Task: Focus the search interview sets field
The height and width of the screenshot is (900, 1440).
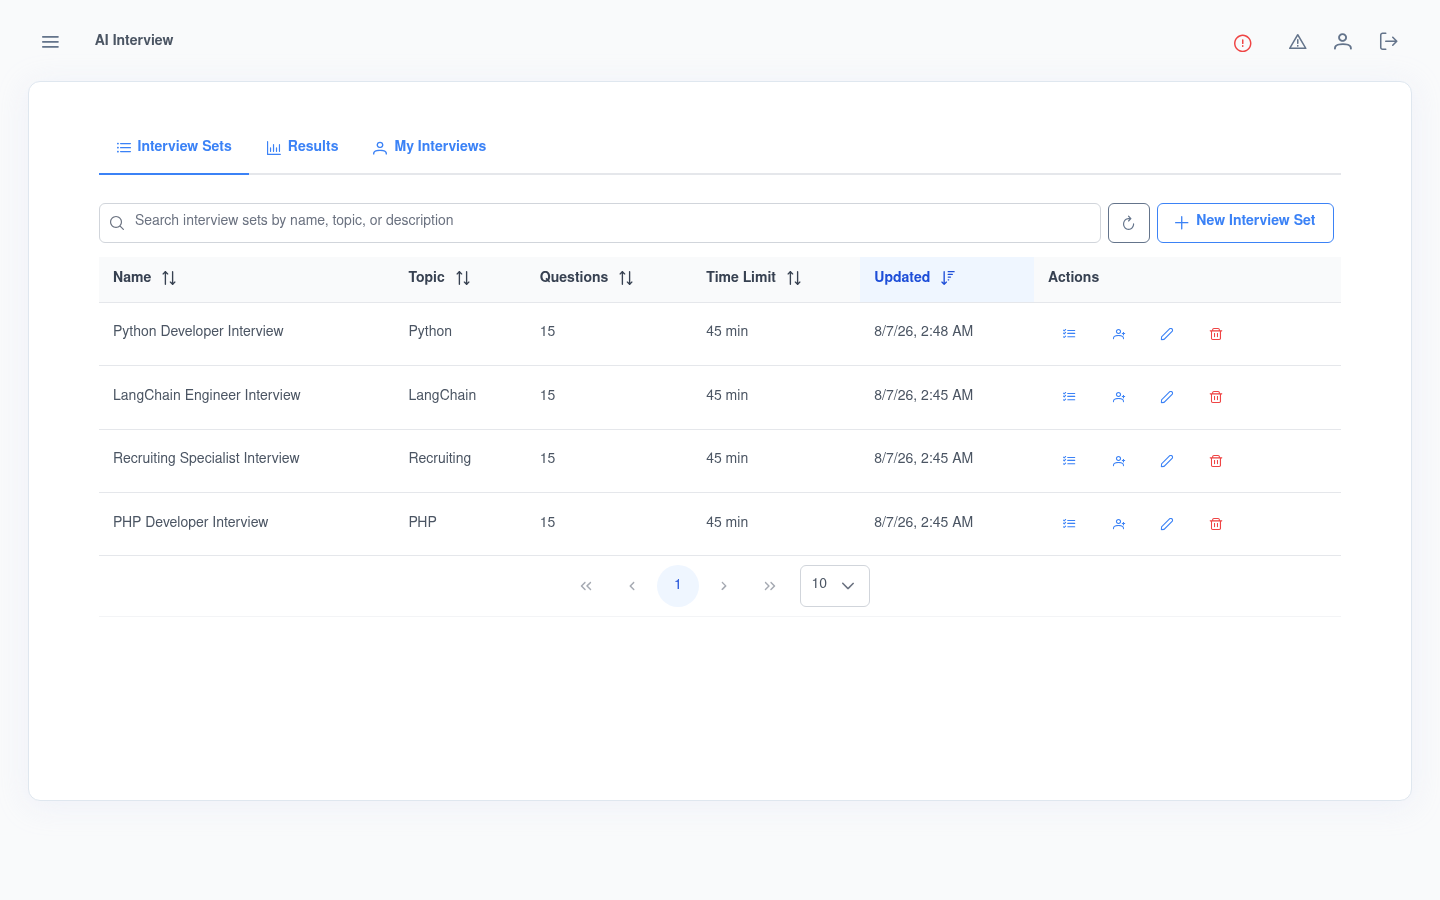Action: 600,223
